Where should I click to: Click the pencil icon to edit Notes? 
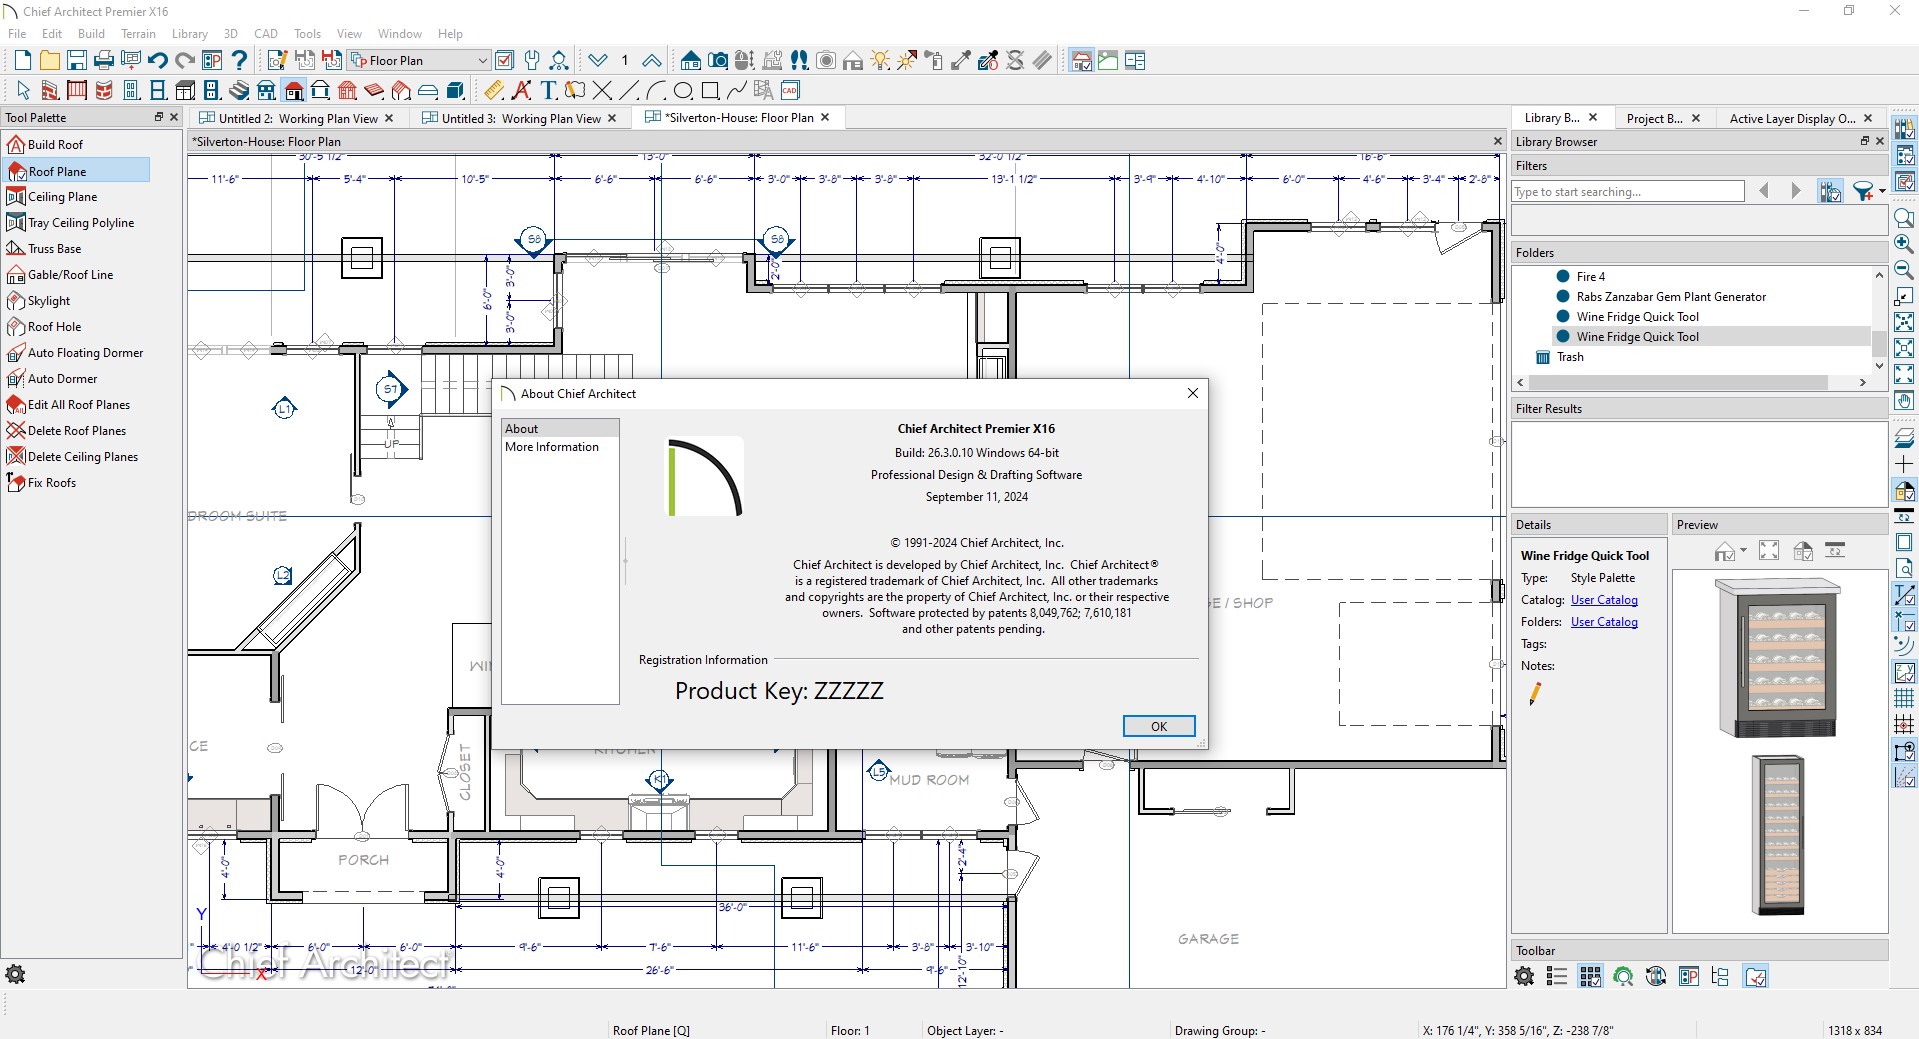click(x=1535, y=693)
